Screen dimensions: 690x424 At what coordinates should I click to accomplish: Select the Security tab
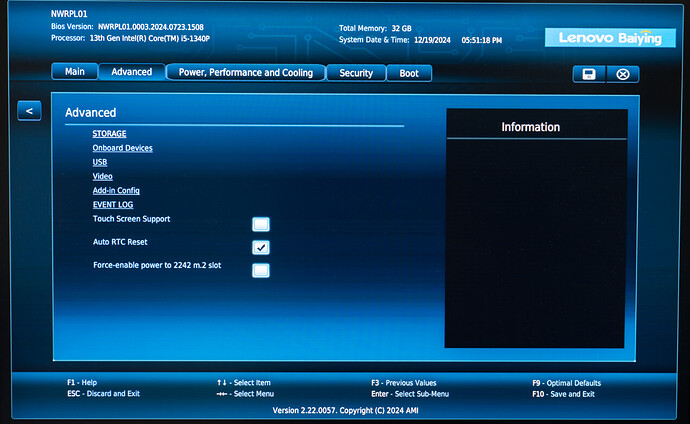pos(356,73)
